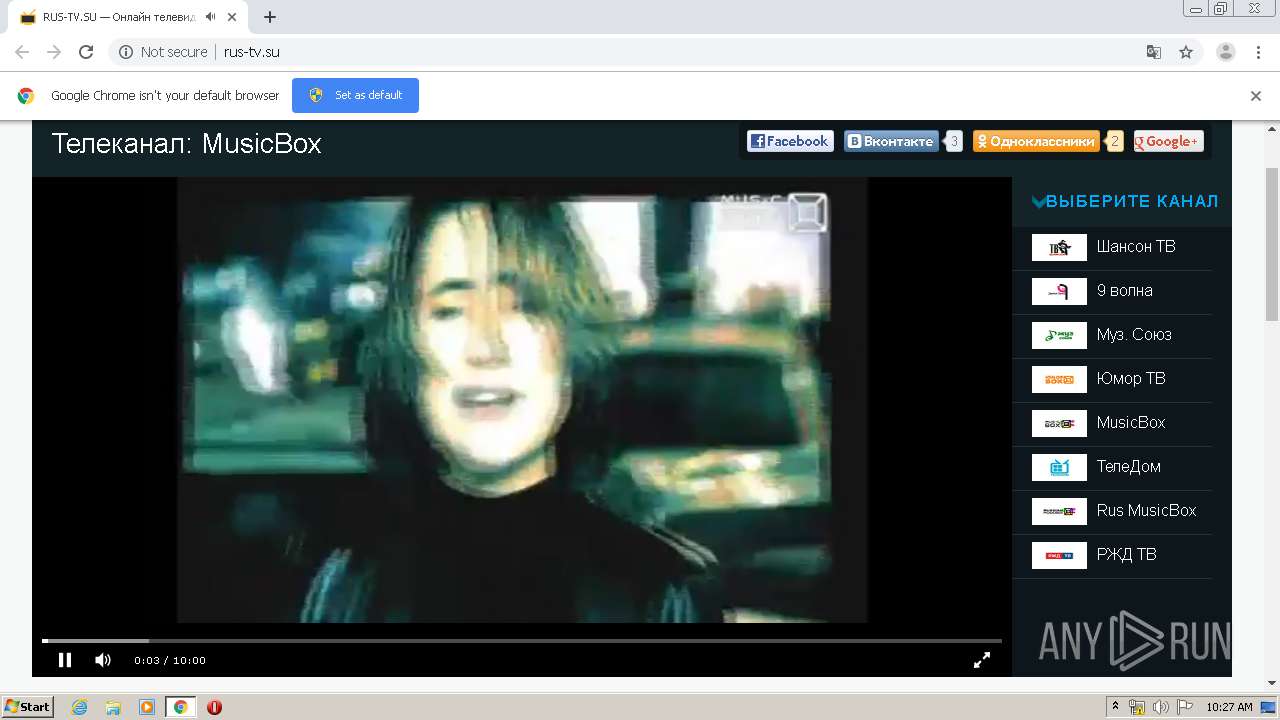Open the Юмор ТВ channel logo
The width and height of the screenshot is (1280, 720).
click(1059, 379)
